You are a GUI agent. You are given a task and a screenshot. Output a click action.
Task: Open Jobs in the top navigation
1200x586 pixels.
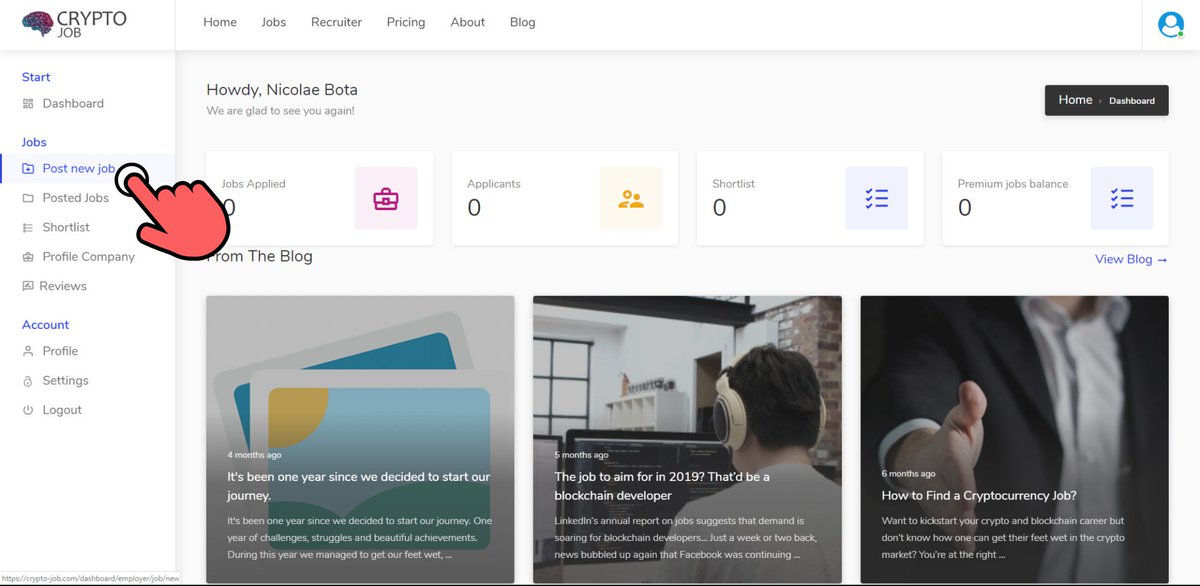pyautogui.click(x=274, y=22)
